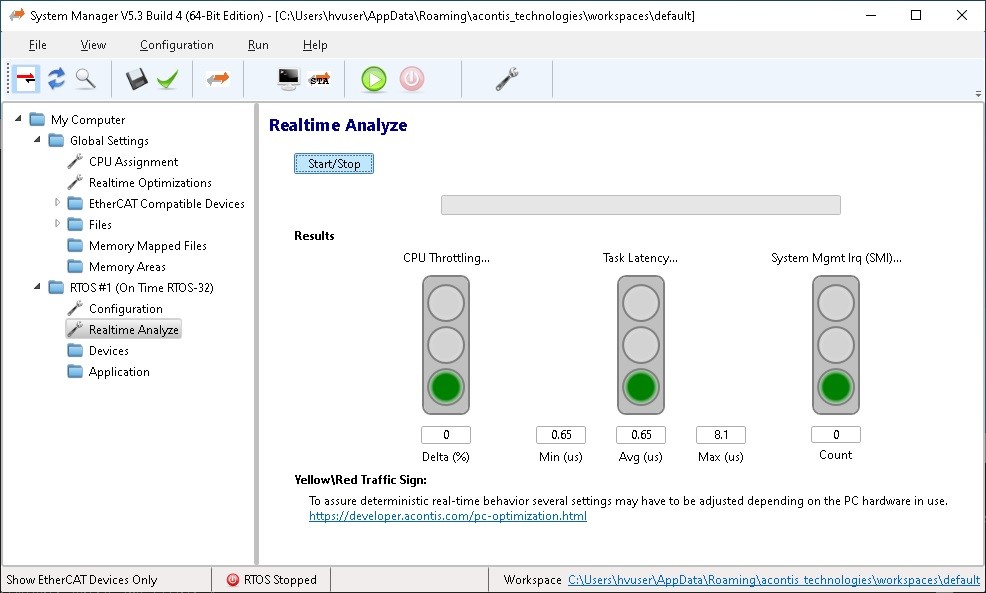Open the Configuration menu
The image size is (986, 593).
176,45
